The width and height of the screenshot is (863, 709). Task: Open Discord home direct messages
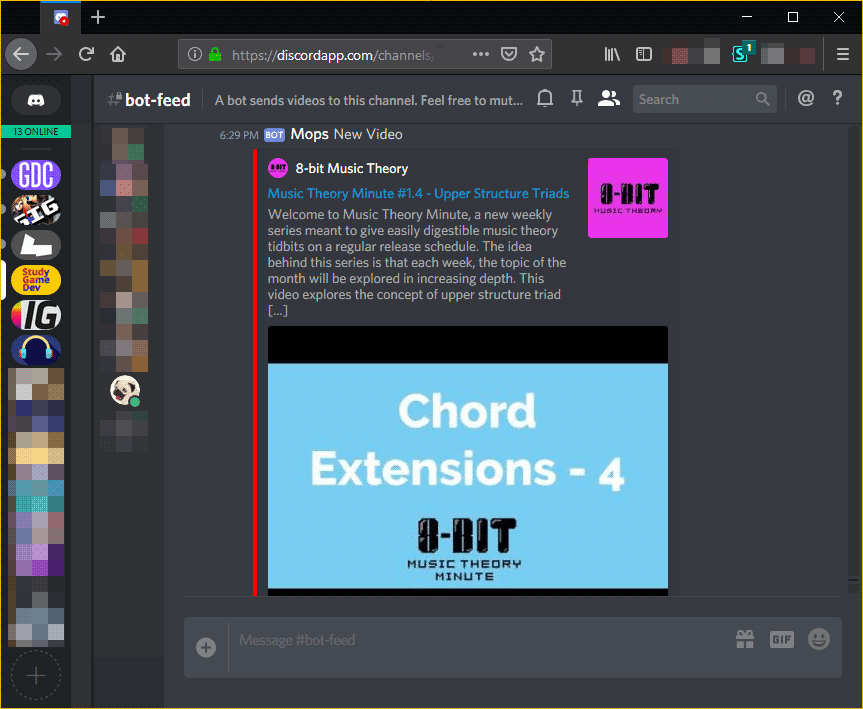(36, 100)
